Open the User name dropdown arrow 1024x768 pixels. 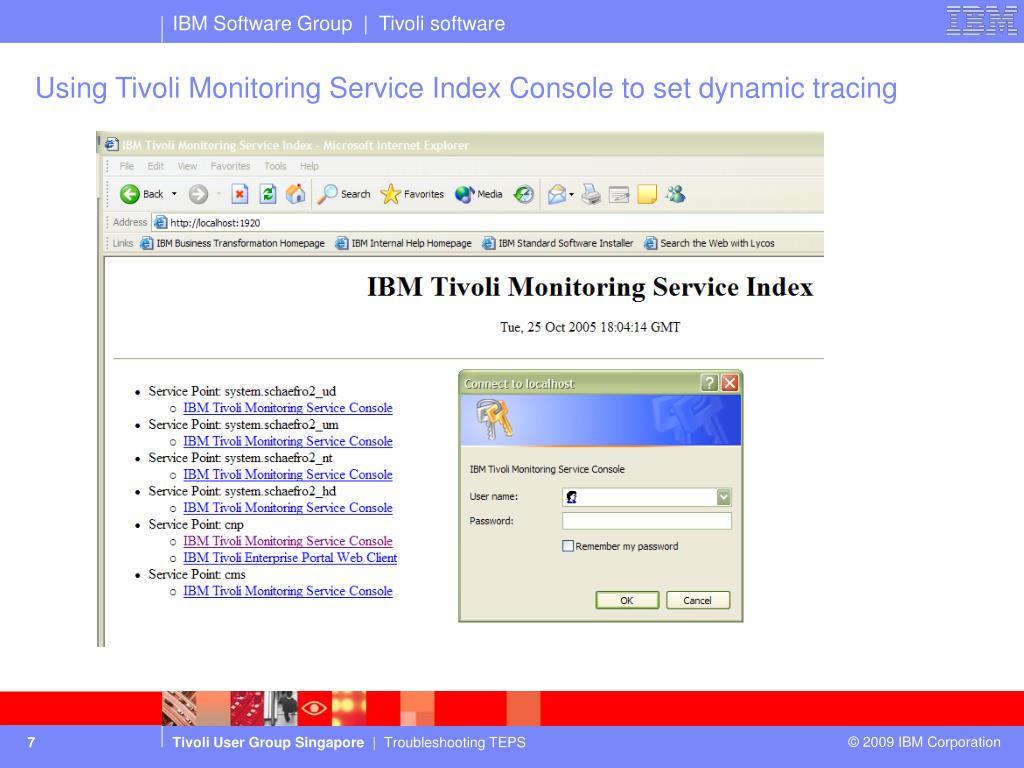click(724, 497)
